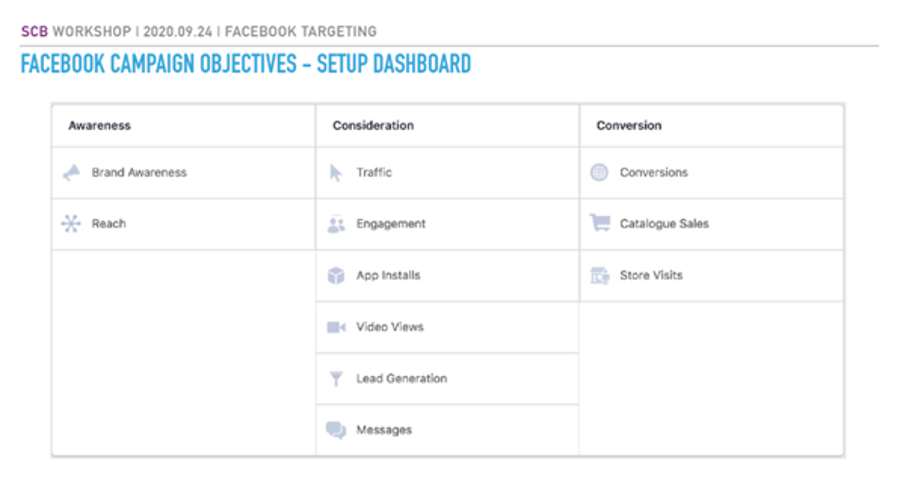Viewport: 900px width, 503px height.
Task: Click the Brand Awareness megaphone icon
Action: [x=71, y=172]
